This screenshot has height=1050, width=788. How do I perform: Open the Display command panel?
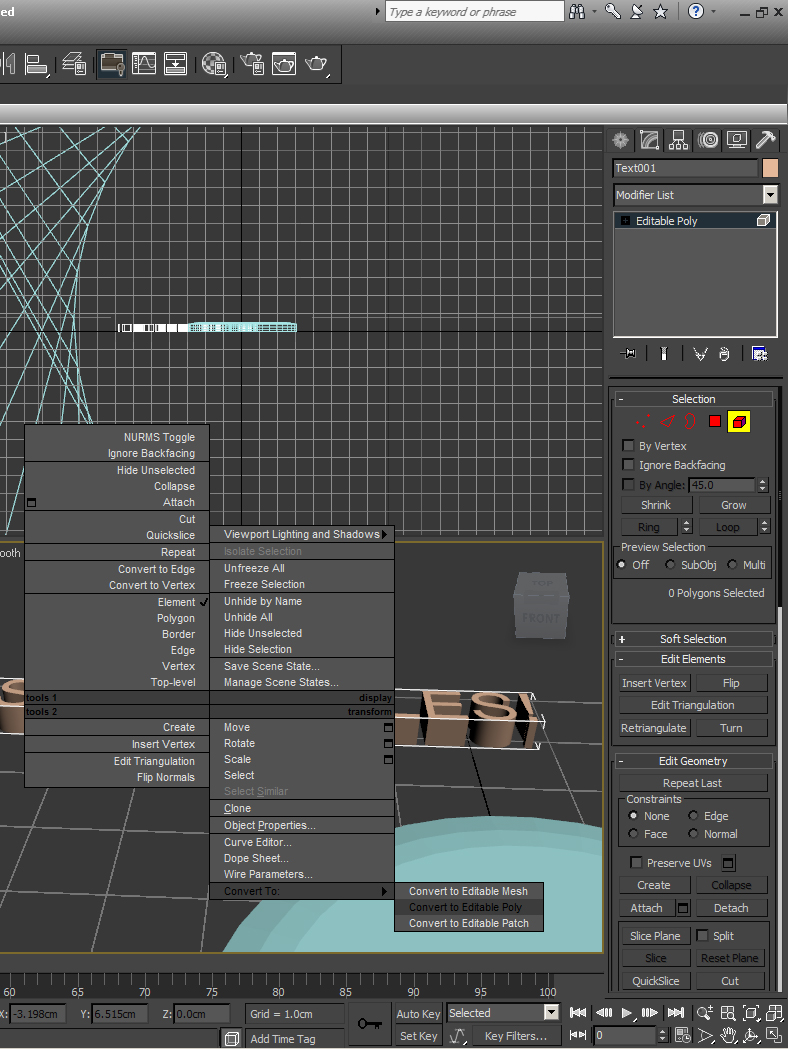(736, 140)
